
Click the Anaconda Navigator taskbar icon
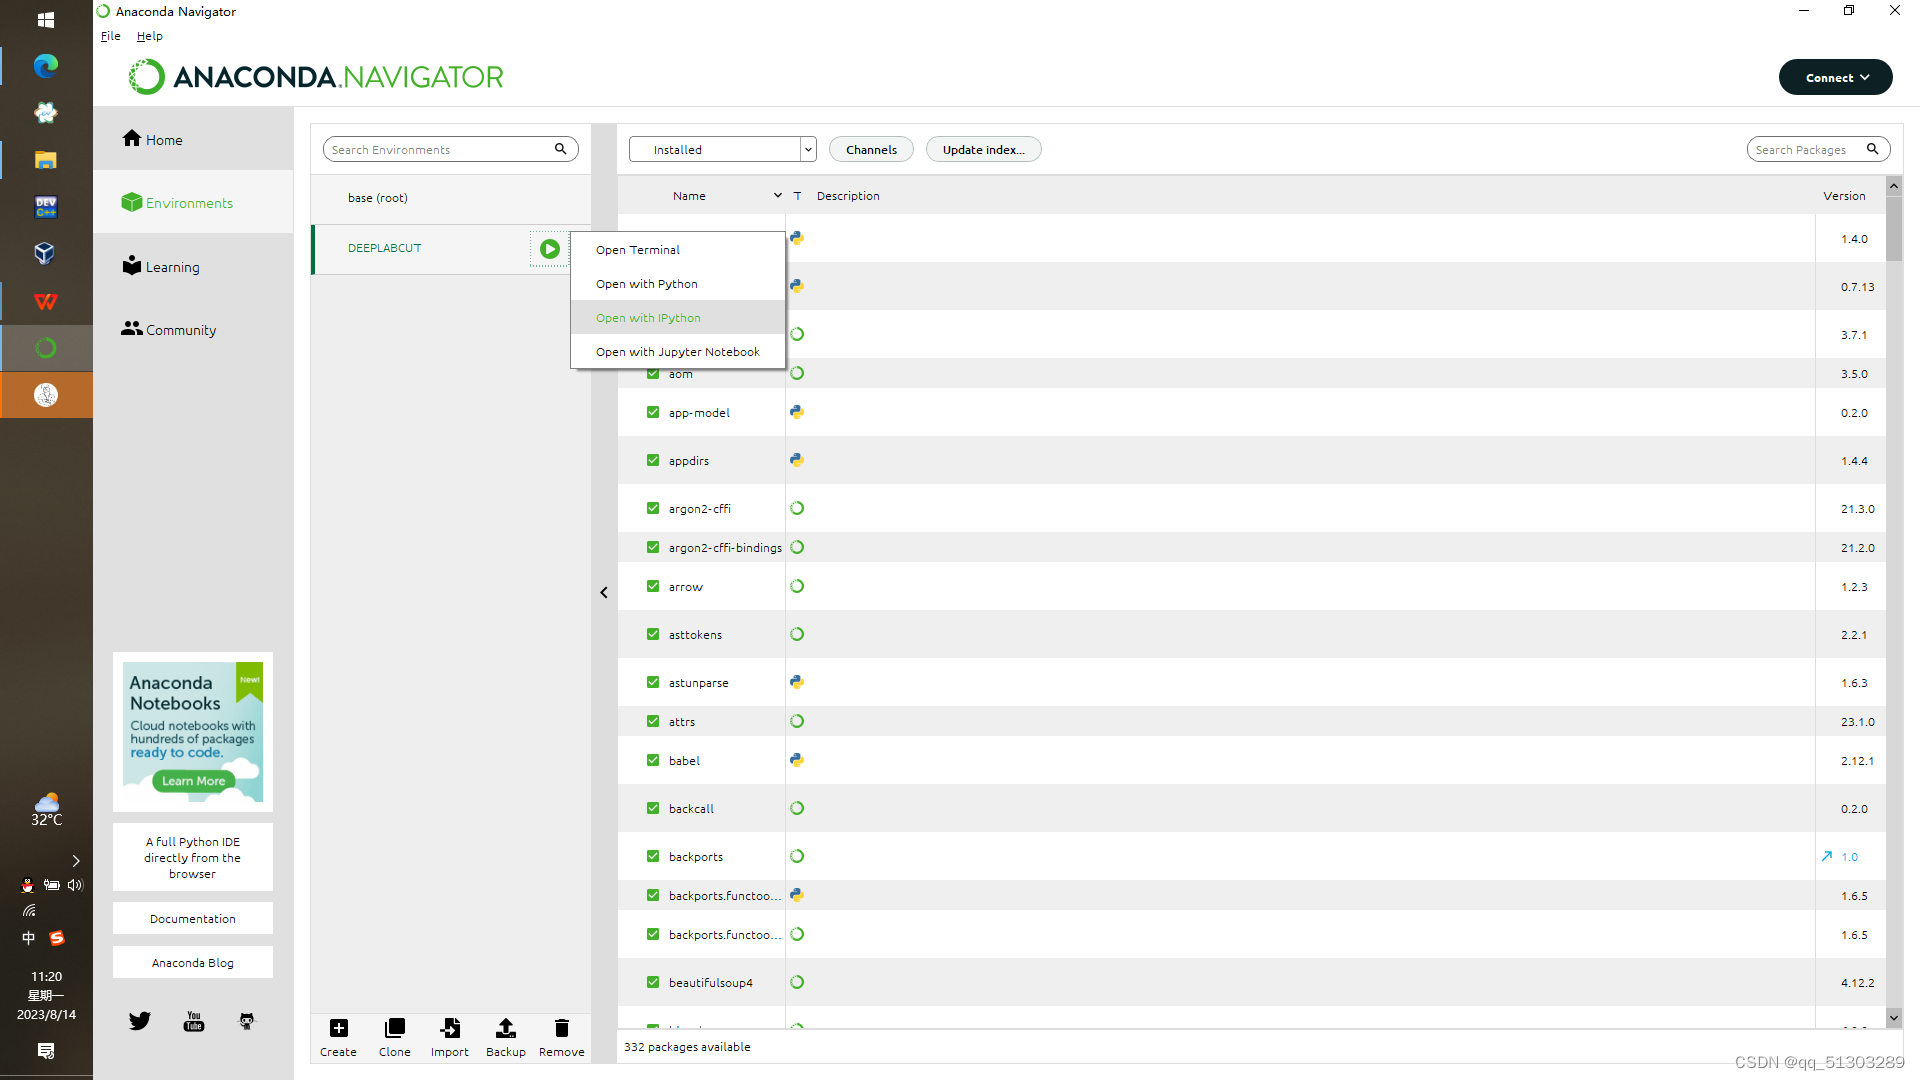[x=46, y=348]
